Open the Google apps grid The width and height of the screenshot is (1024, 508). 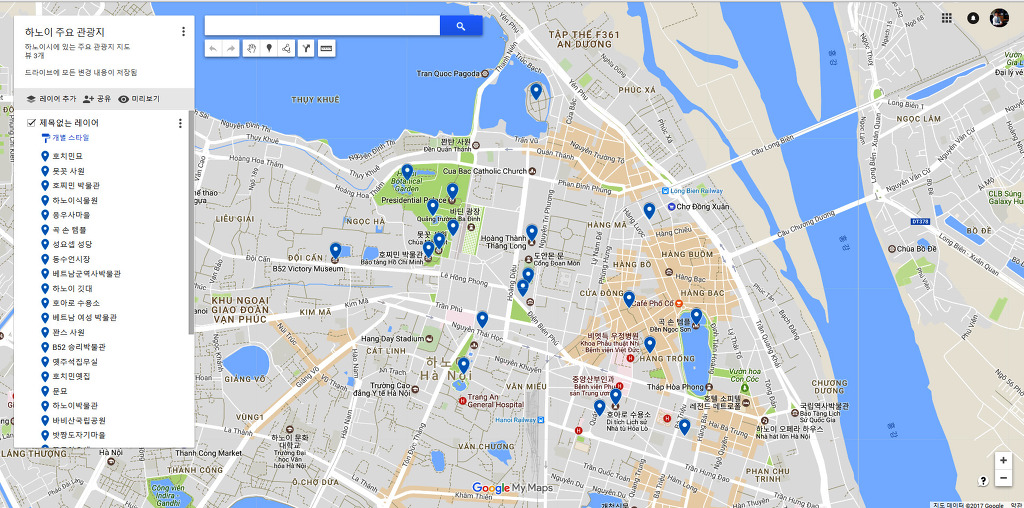946,18
